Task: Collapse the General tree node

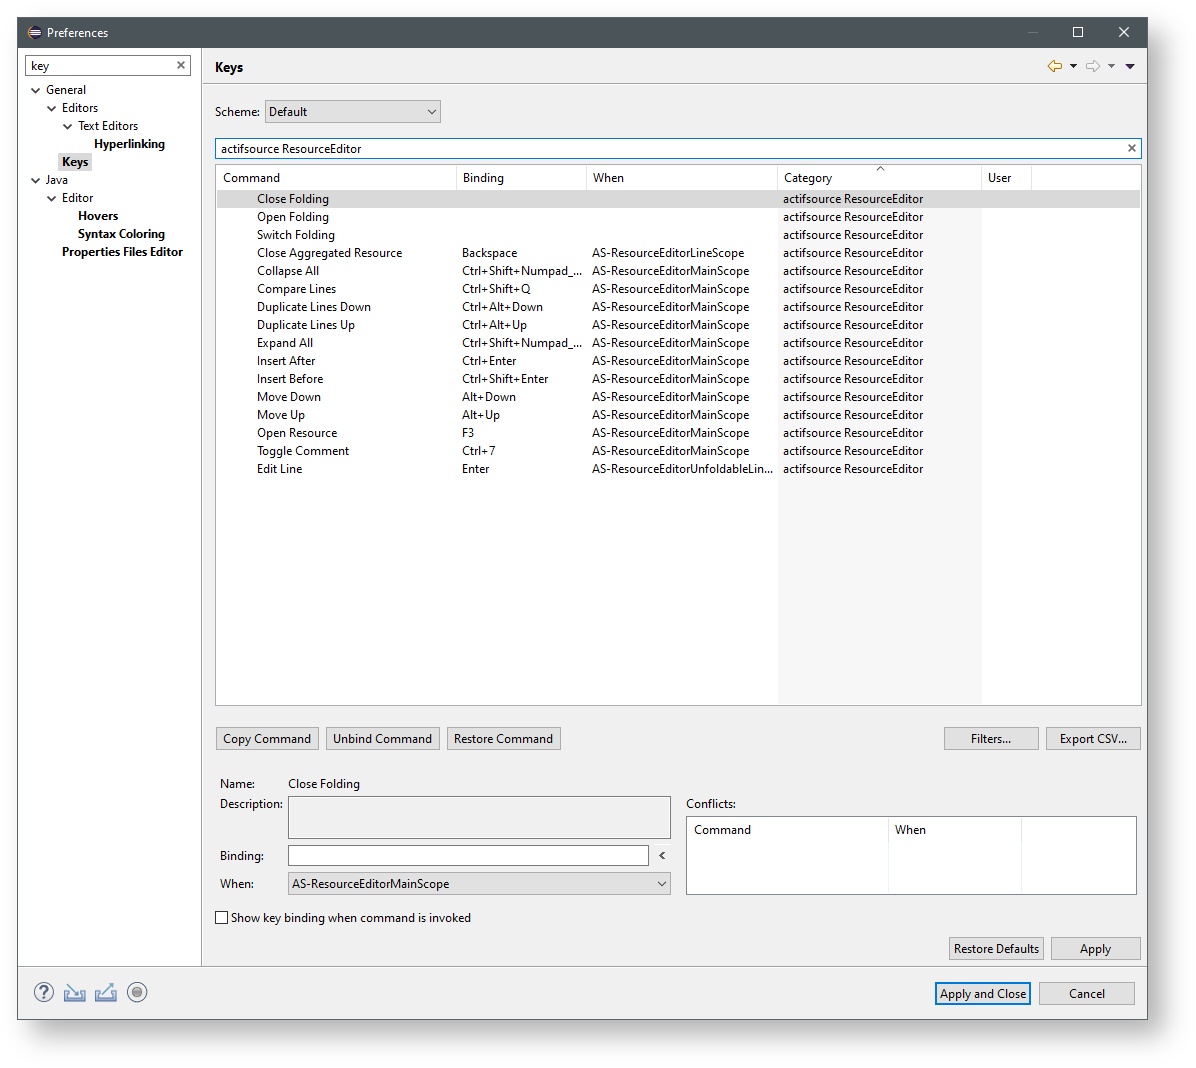Action: (36, 90)
